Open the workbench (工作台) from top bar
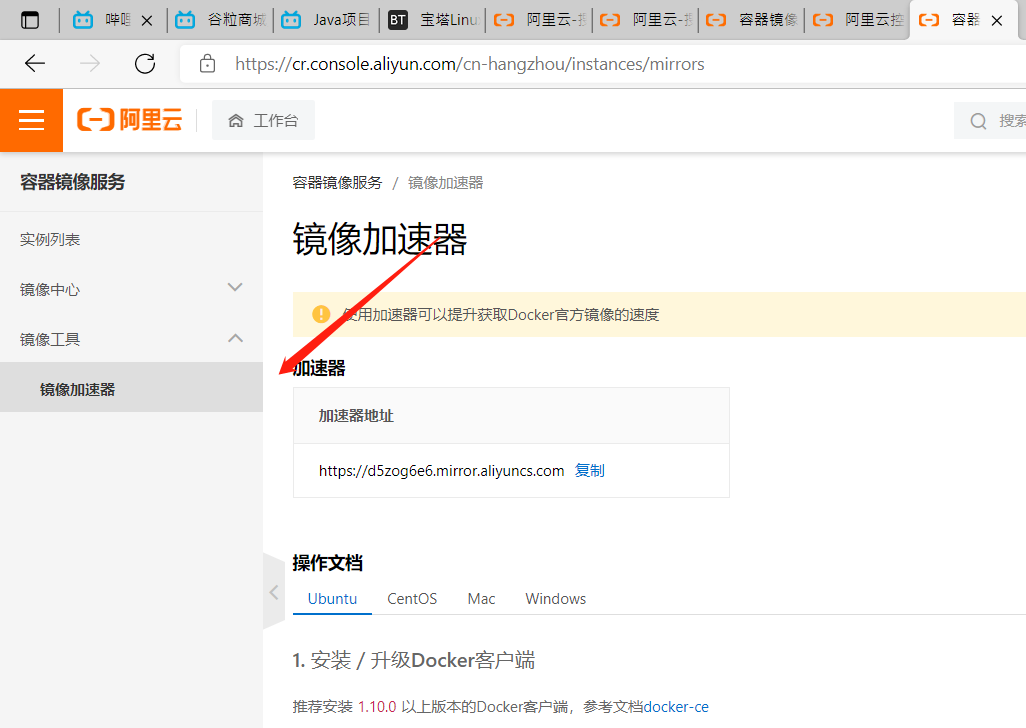This screenshot has height=728, width=1026. 263,119
